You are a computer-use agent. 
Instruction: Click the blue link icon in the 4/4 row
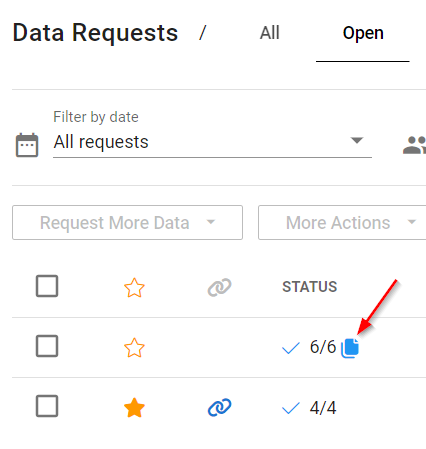point(219,407)
